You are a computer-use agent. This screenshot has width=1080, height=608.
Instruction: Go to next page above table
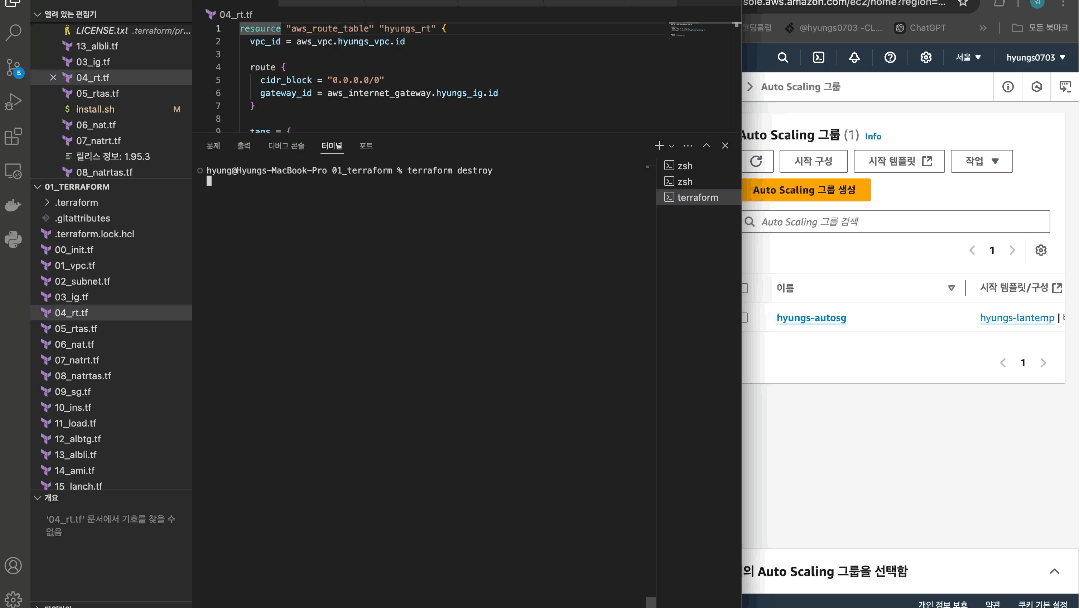1012,251
